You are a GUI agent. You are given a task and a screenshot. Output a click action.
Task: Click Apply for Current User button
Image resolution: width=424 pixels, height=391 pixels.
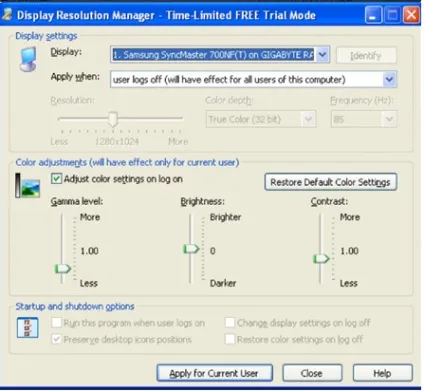[214, 373]
